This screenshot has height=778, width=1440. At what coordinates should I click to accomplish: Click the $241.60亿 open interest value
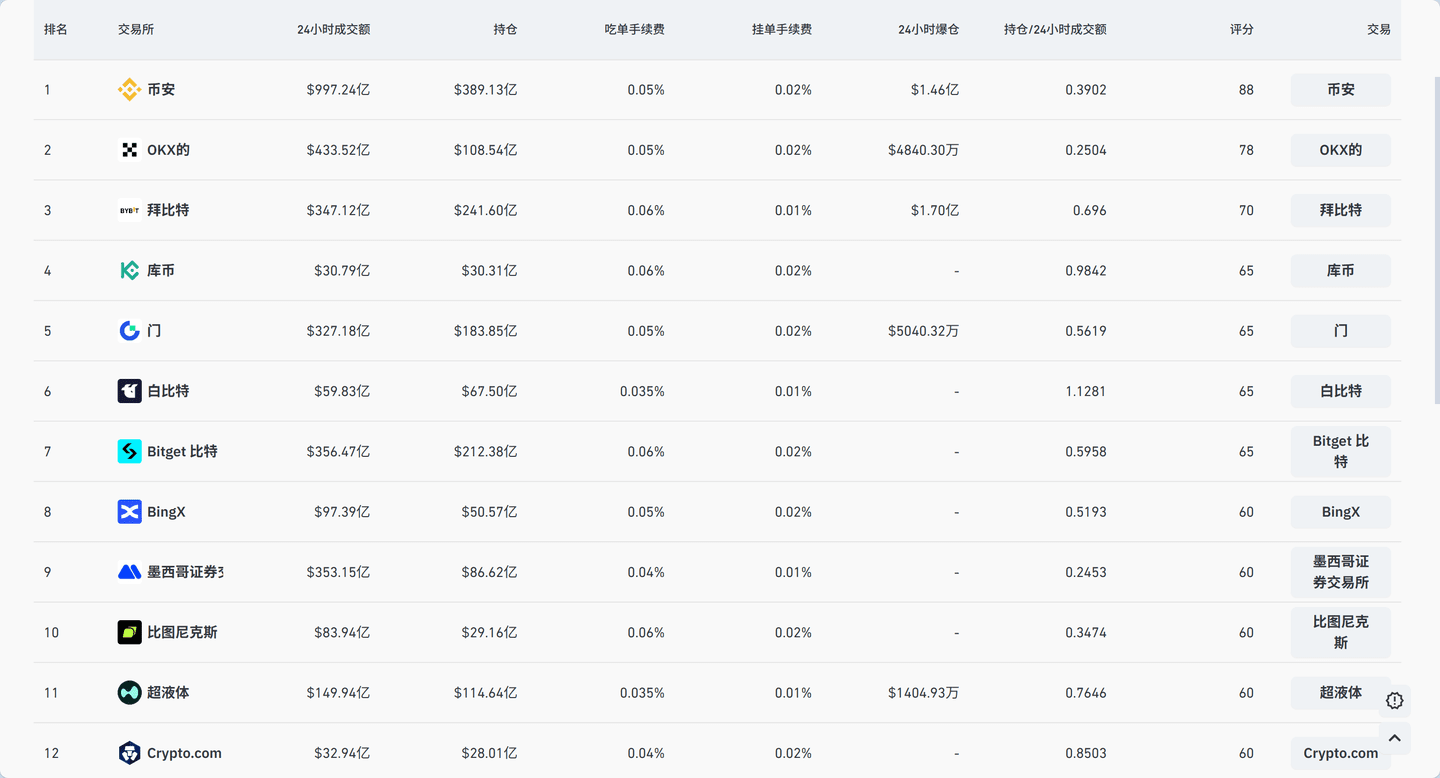(485, 210)
